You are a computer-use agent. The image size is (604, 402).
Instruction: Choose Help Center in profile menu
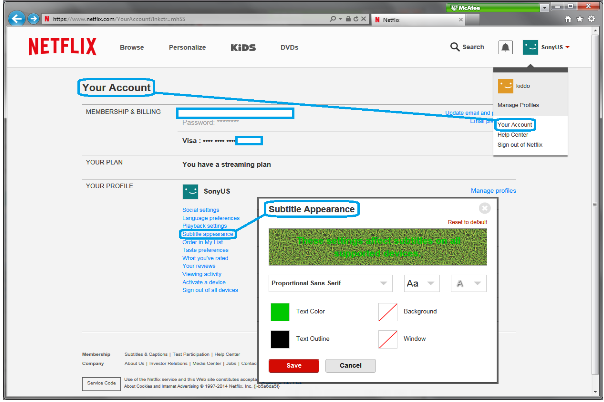coord(512,135)
